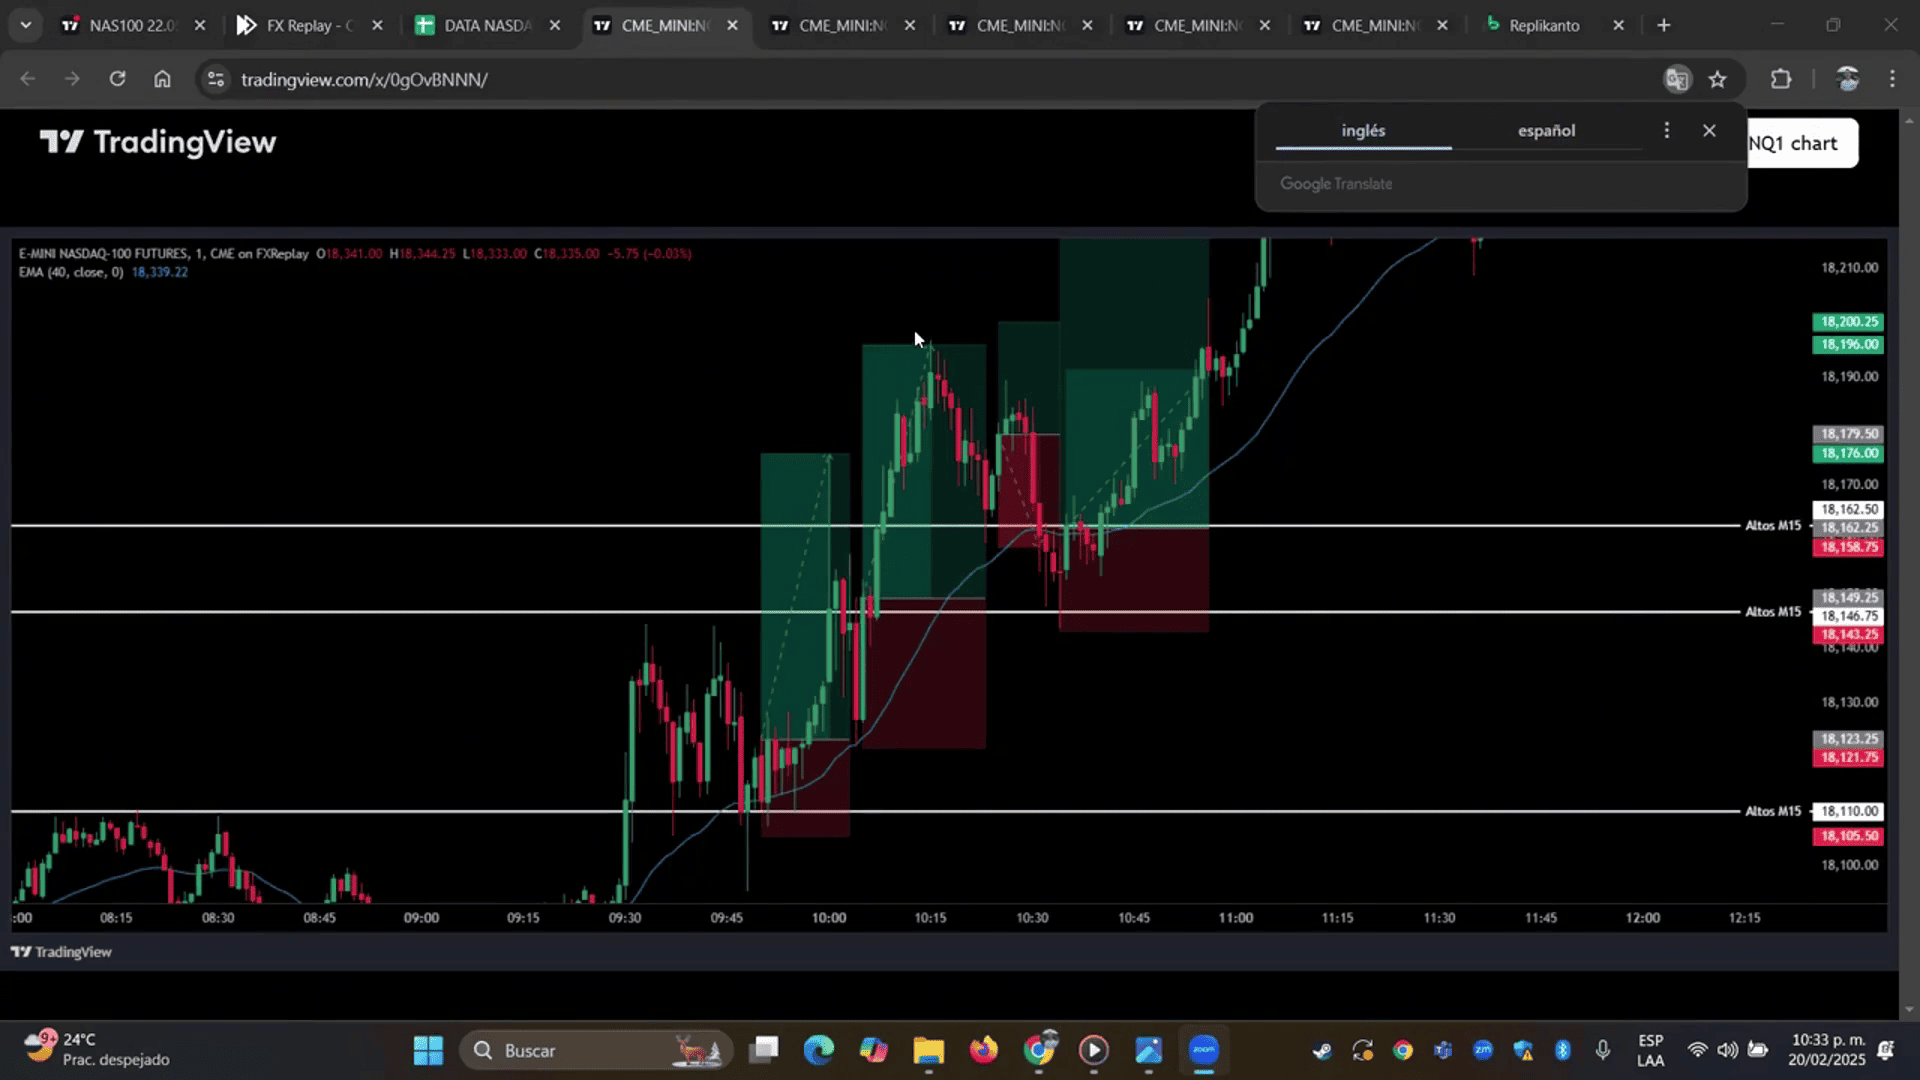Open a new browser tab
This screenshot has height=1080, width=1920.
coord(1664,25)
